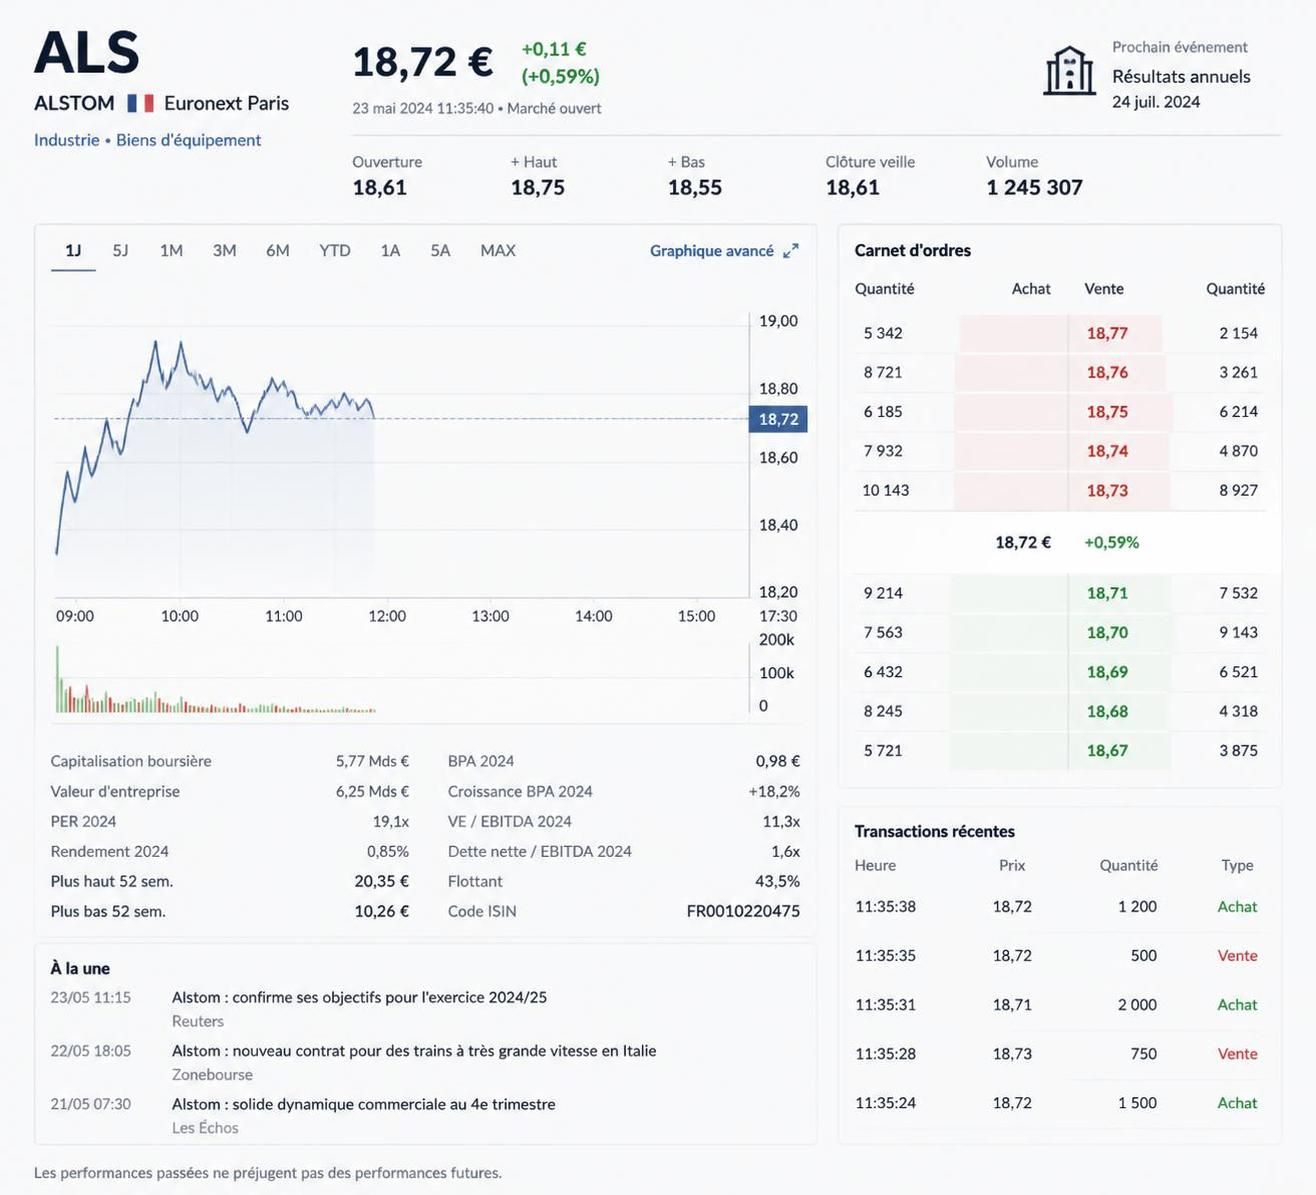1316x1195 pixels.
Task: Switch chart to 1M period
Action: (x=171, y=250)
